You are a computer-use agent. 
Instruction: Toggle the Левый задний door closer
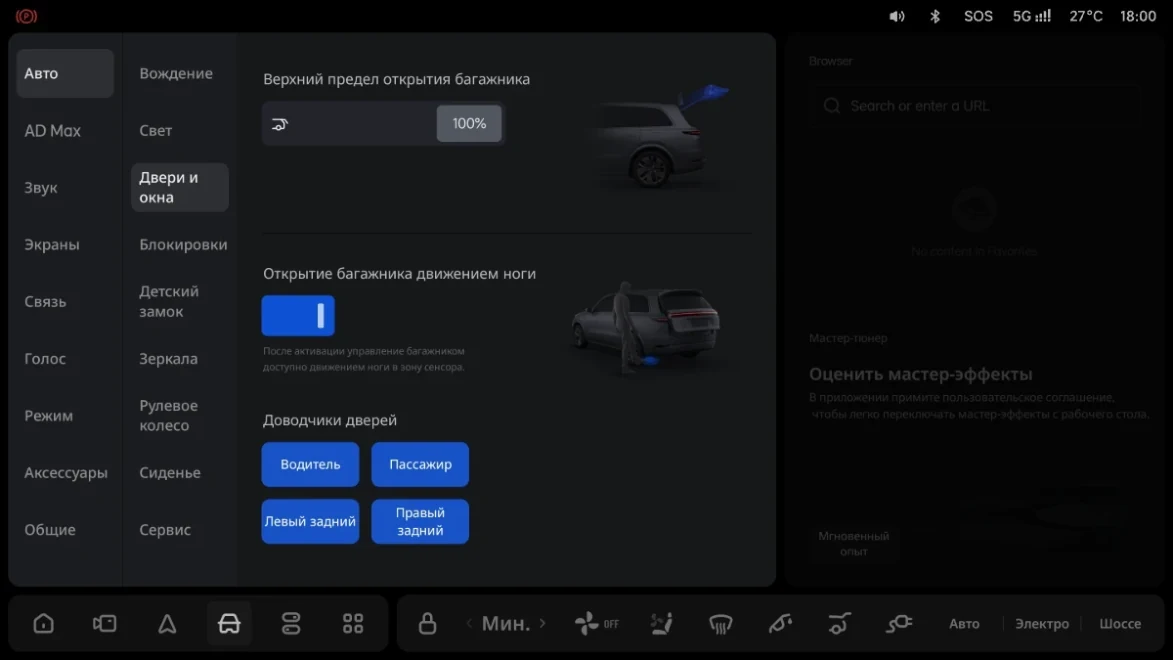310,522
